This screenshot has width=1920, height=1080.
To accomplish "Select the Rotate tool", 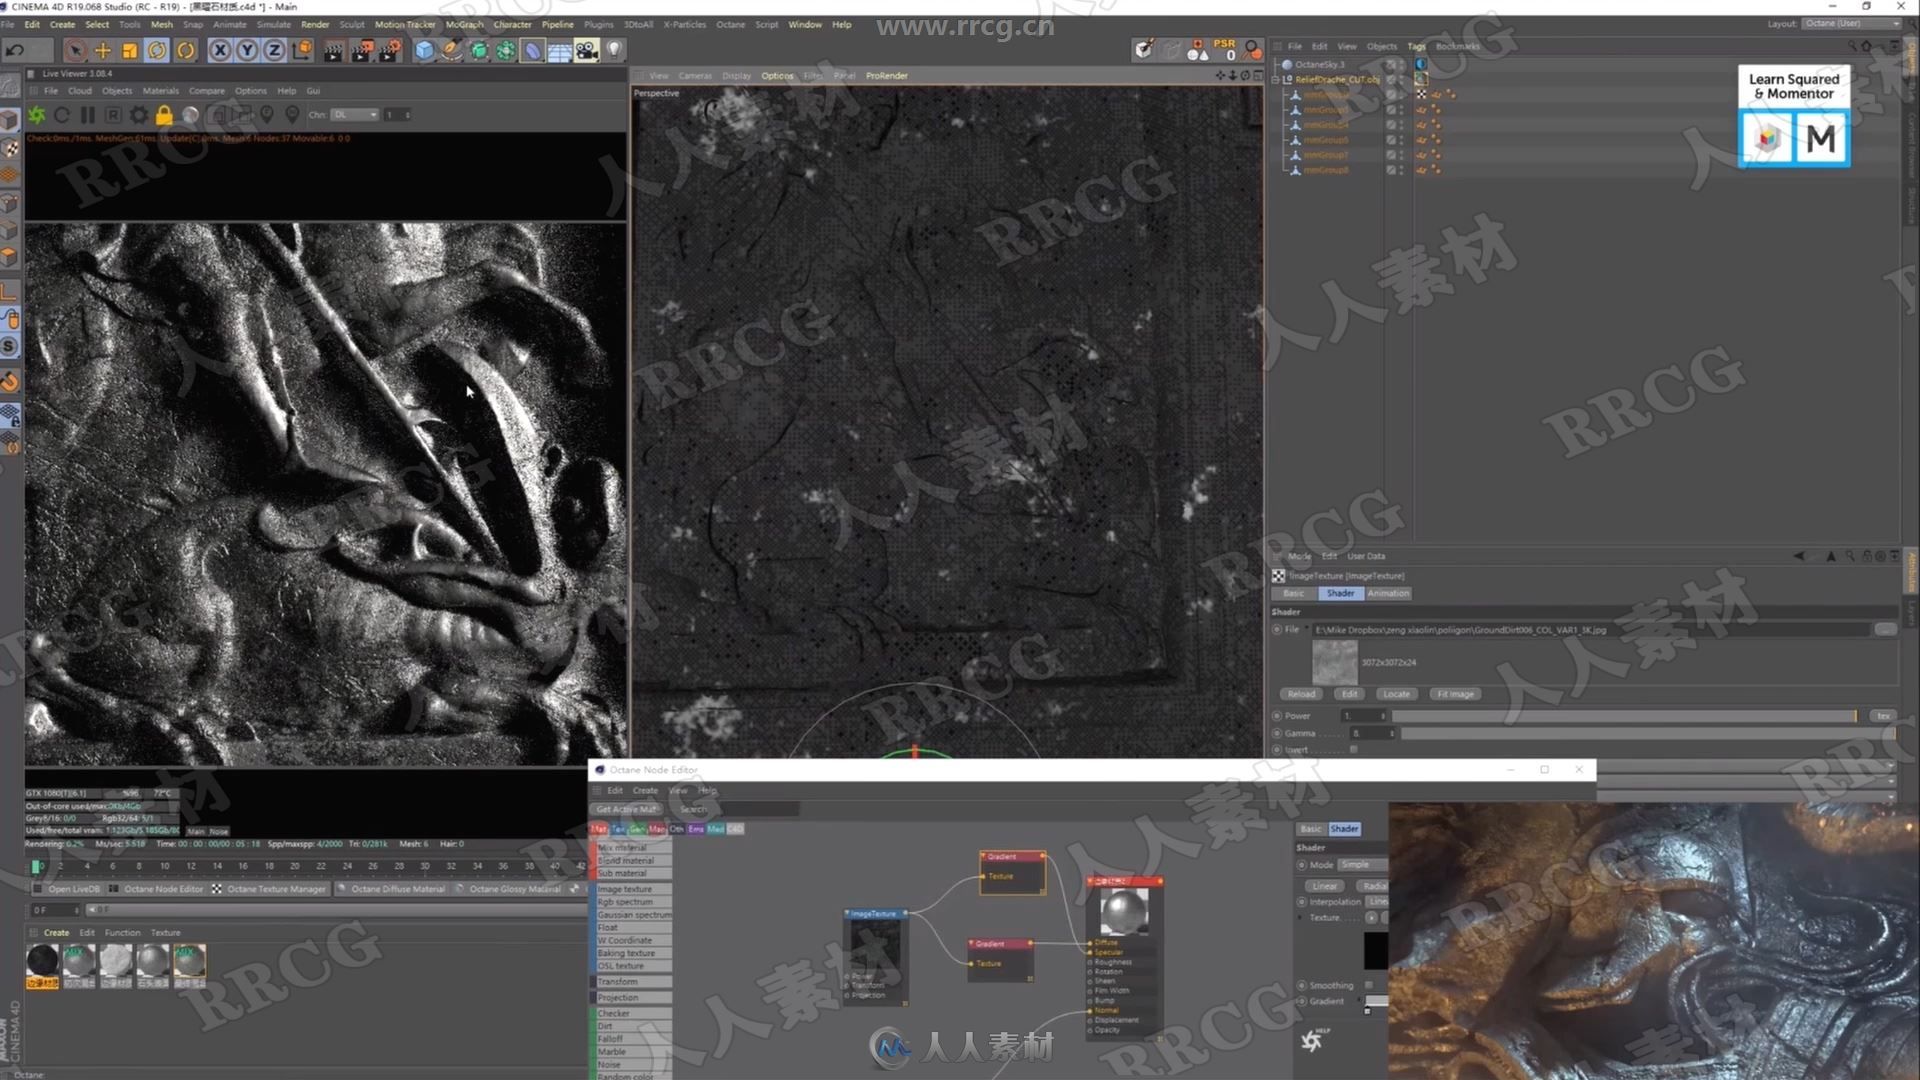I will tap(157, 50).
